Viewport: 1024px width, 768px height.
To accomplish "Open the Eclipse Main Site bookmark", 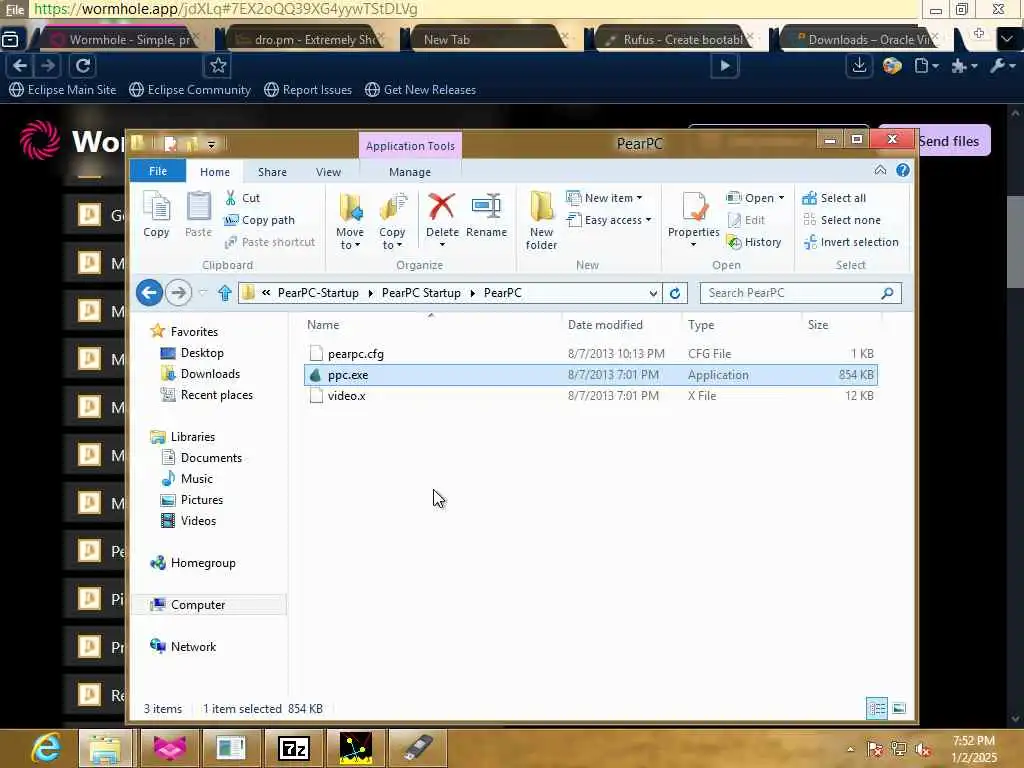I will click(x=63, y=90).
